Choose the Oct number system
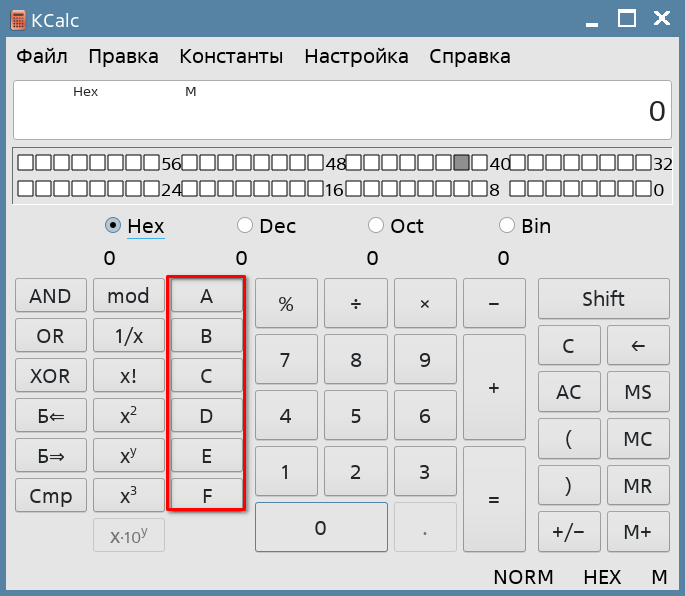 click(376, 226)
